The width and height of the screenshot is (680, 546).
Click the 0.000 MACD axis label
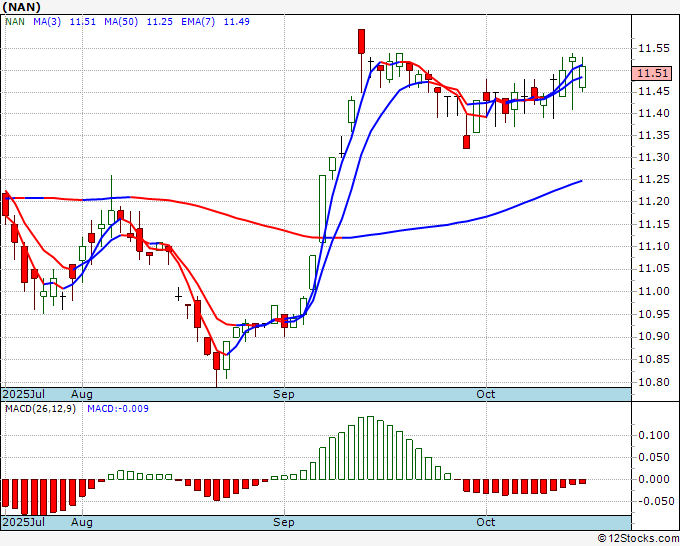[654, 479]
